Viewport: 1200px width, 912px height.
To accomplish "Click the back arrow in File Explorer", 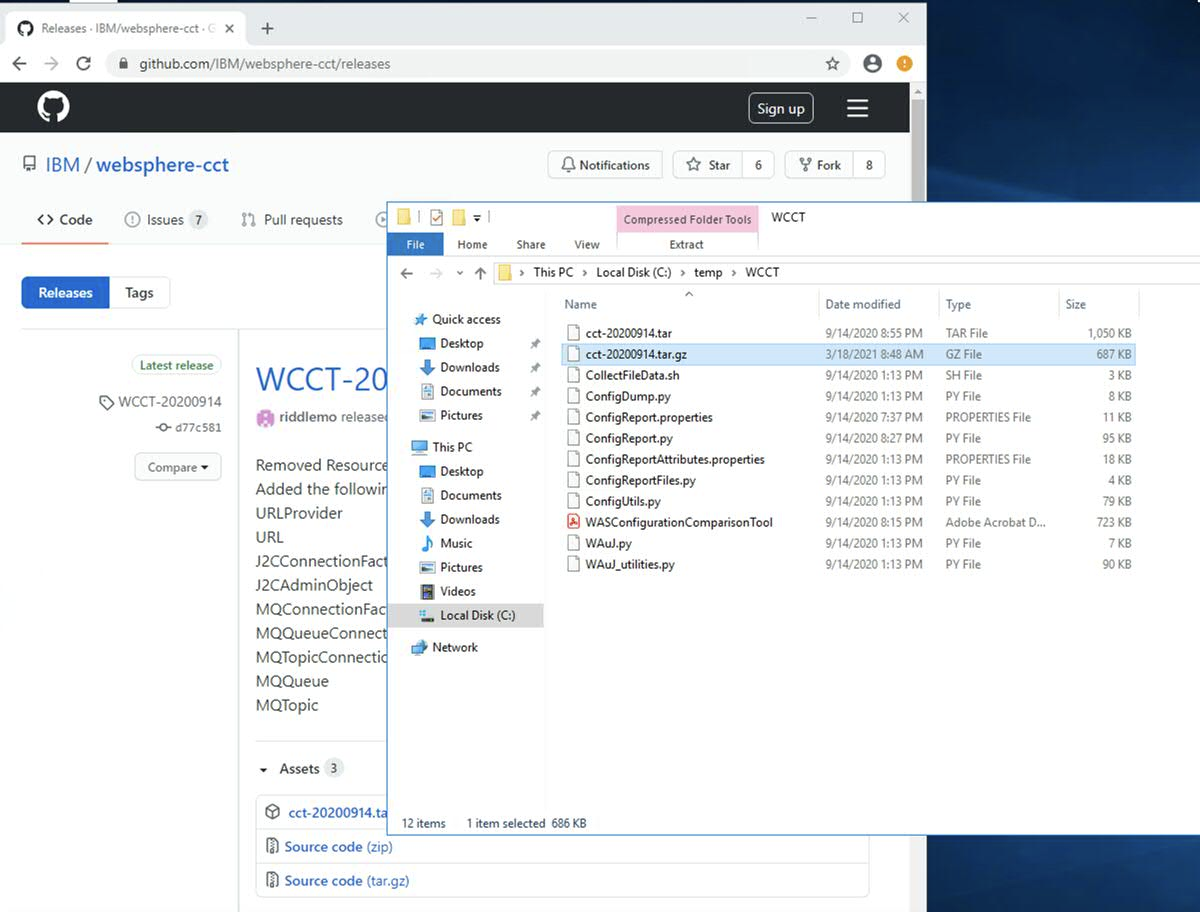I will pos(406,272).
